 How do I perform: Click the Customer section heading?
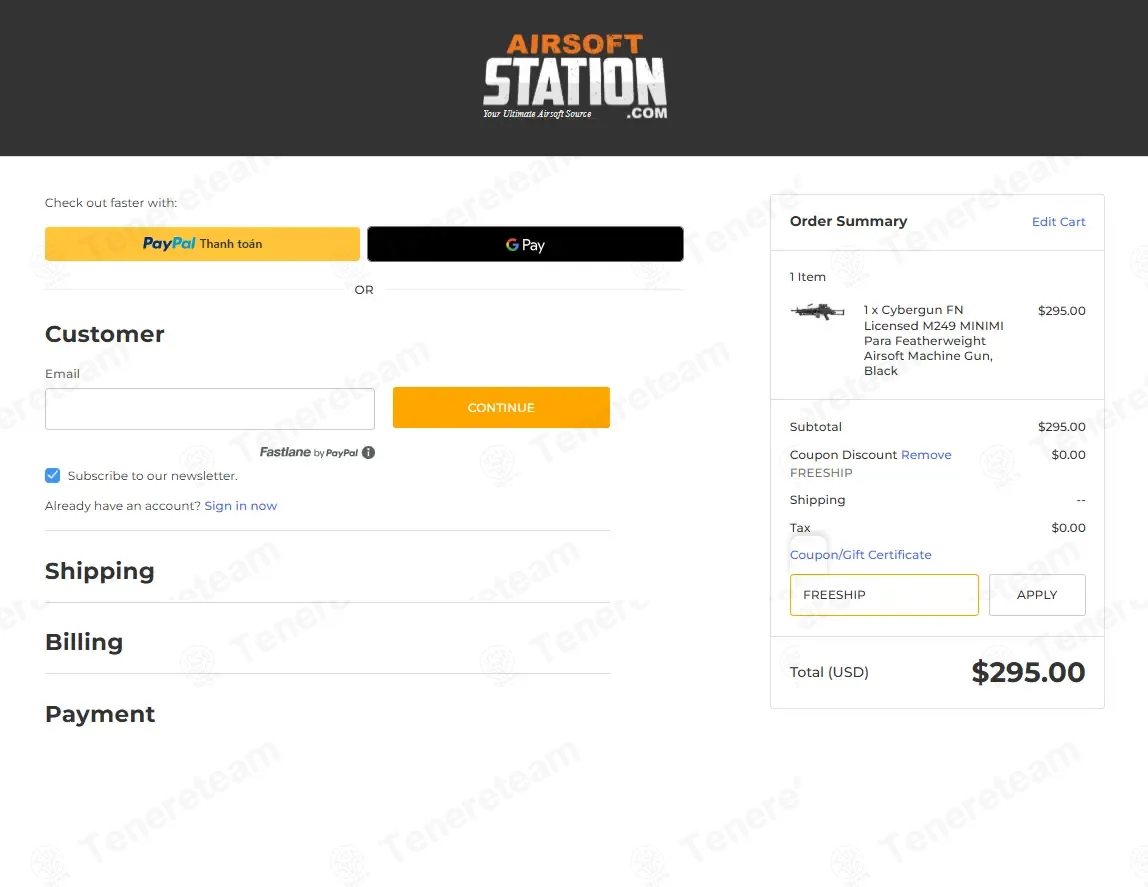105,334
